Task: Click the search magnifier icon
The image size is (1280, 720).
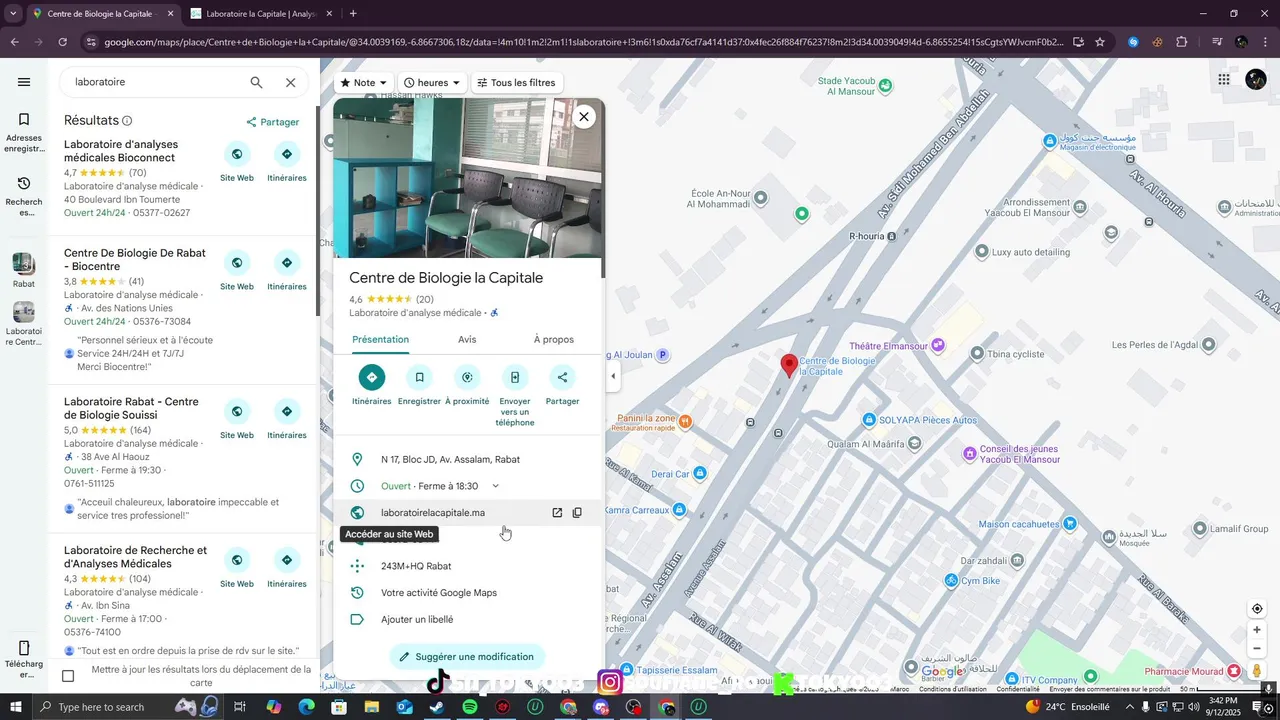Action: [257, 82]
